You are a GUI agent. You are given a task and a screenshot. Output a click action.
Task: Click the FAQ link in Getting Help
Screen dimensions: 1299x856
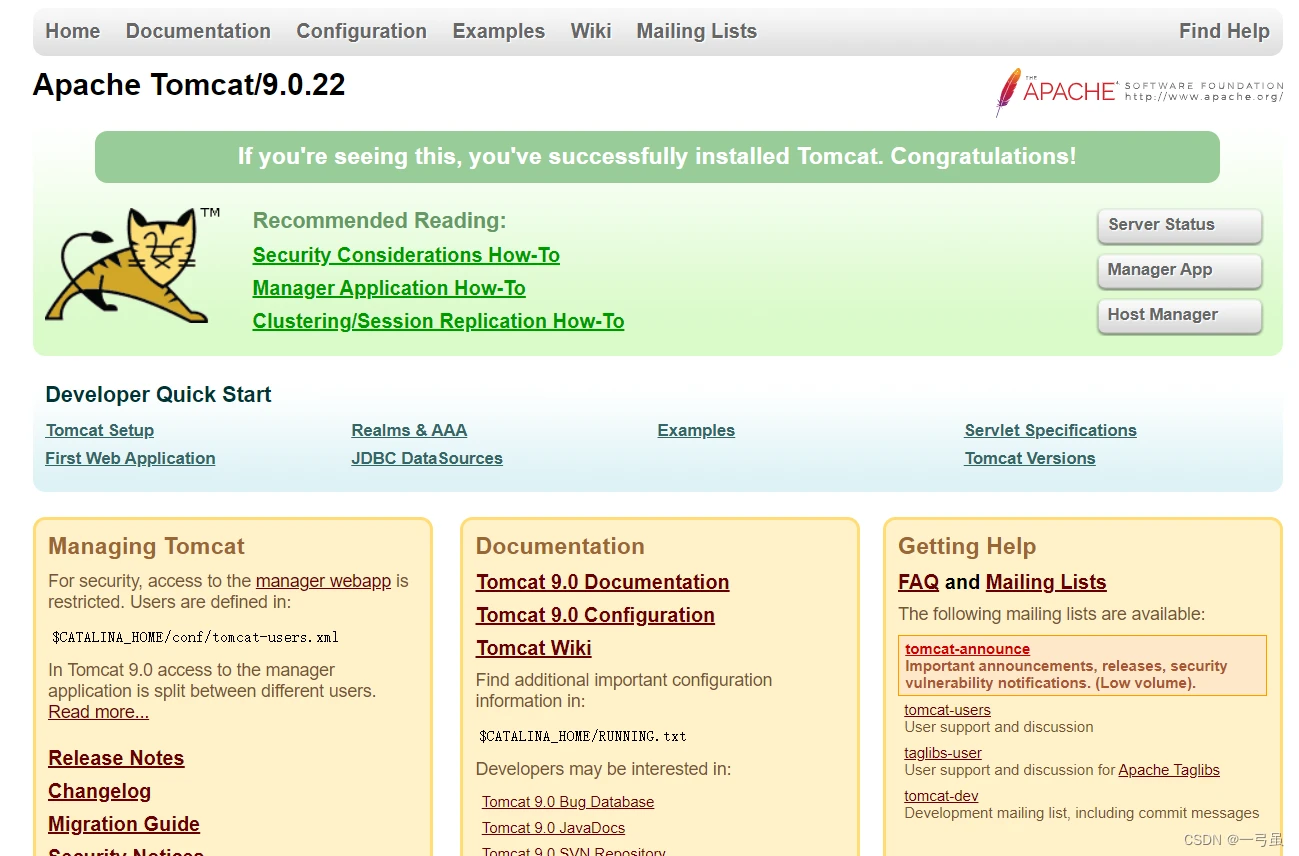(918, 582)
